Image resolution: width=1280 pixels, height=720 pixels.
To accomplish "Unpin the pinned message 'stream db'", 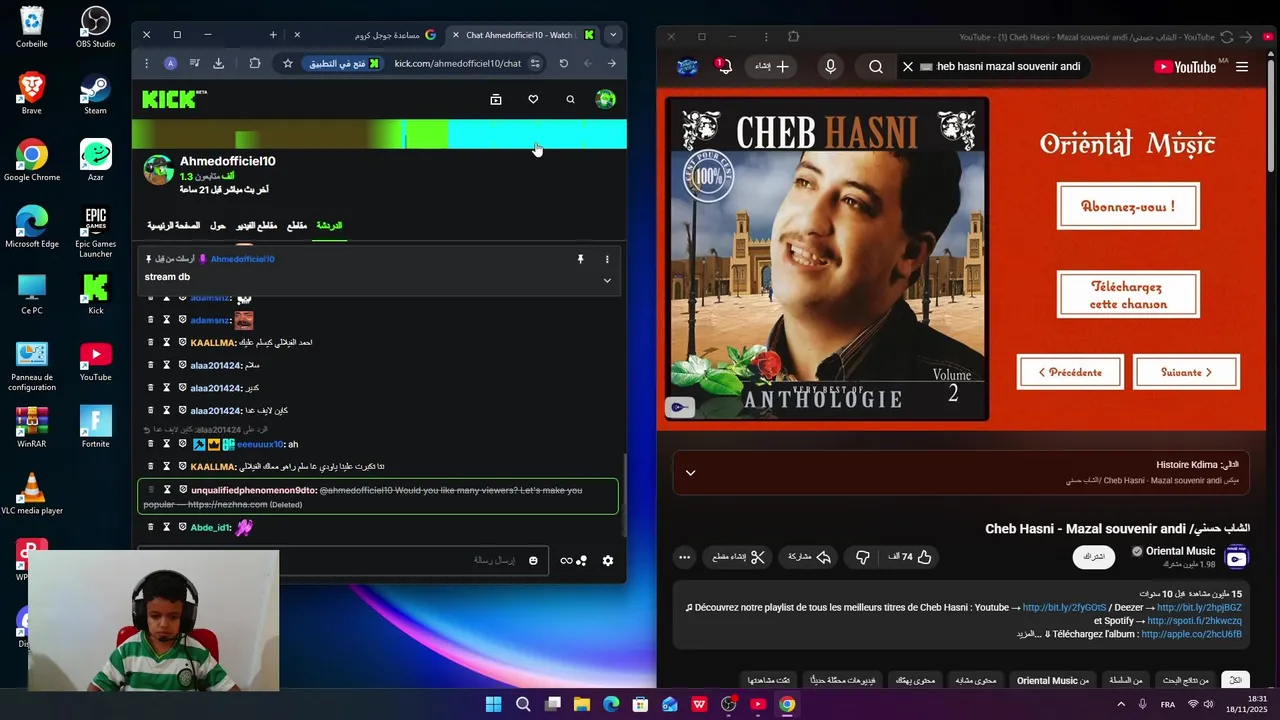I will [580, 259].
